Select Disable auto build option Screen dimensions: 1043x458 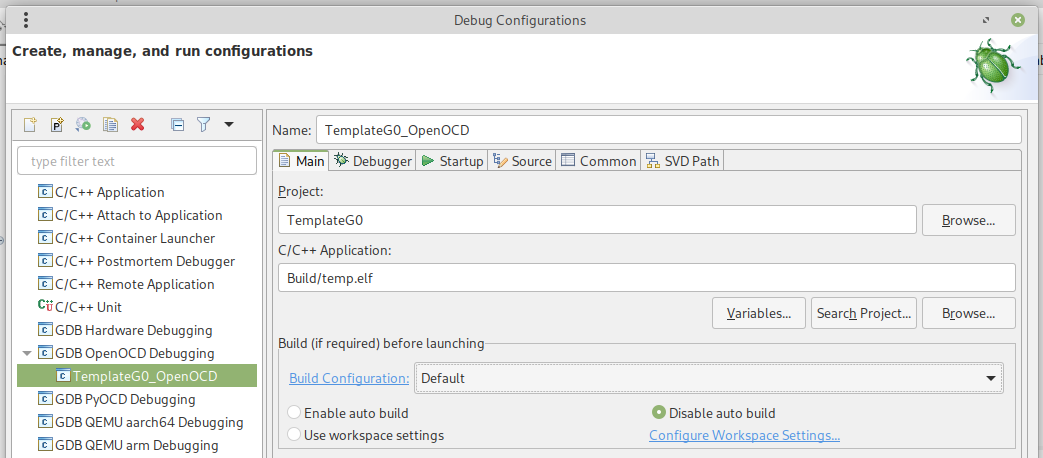click(659, 413)
